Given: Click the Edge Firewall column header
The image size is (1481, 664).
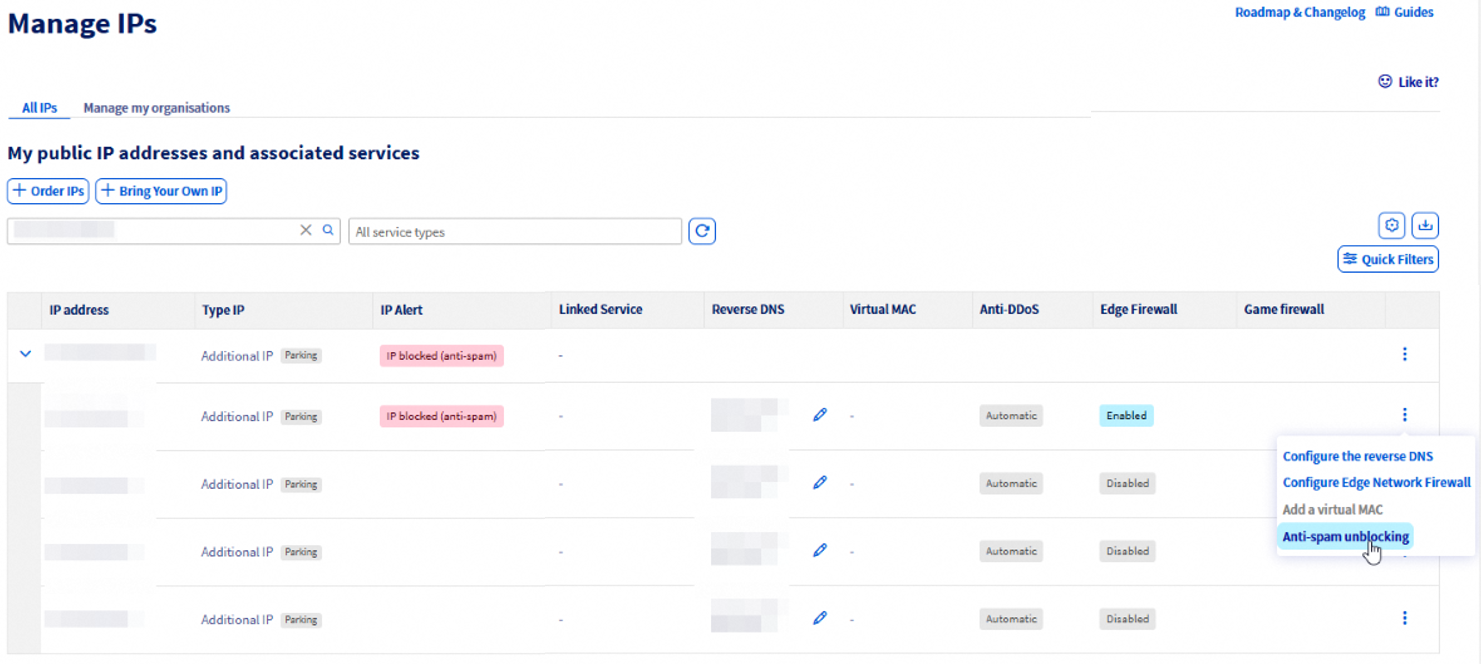Looking at the screenshot, I should 1139,310.
